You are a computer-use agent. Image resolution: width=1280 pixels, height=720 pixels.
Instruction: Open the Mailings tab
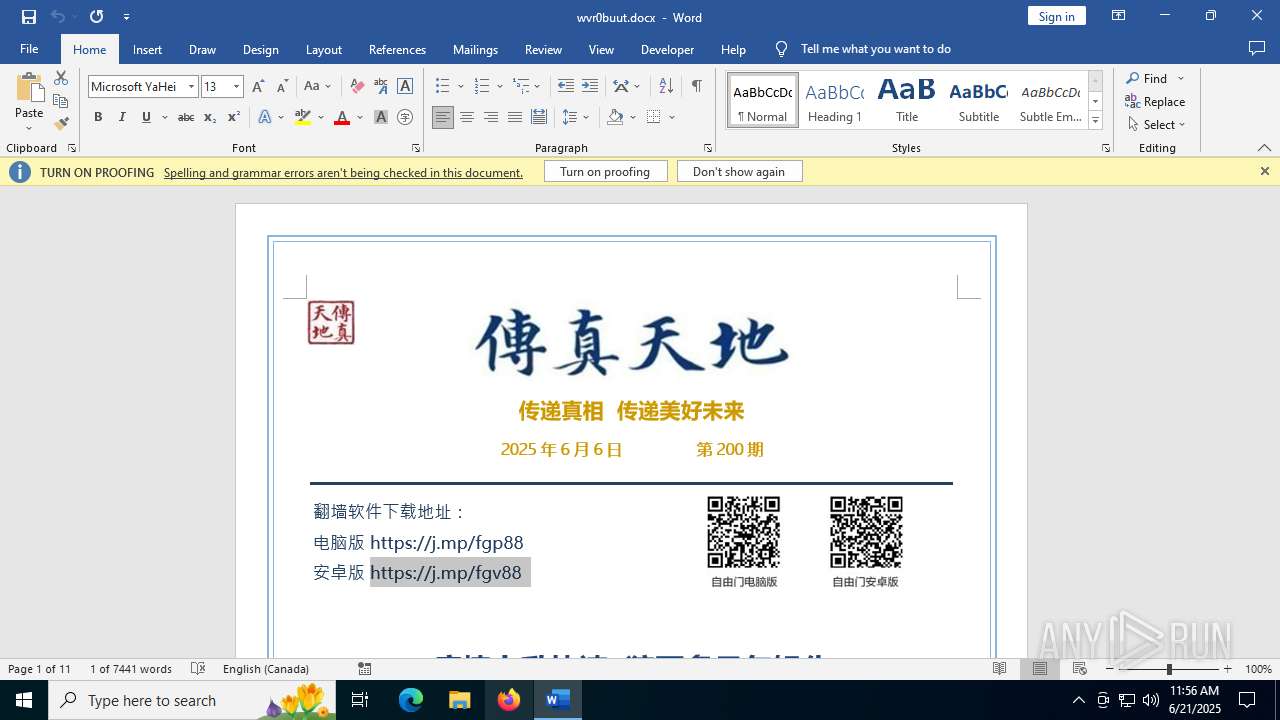pos(475,49)
